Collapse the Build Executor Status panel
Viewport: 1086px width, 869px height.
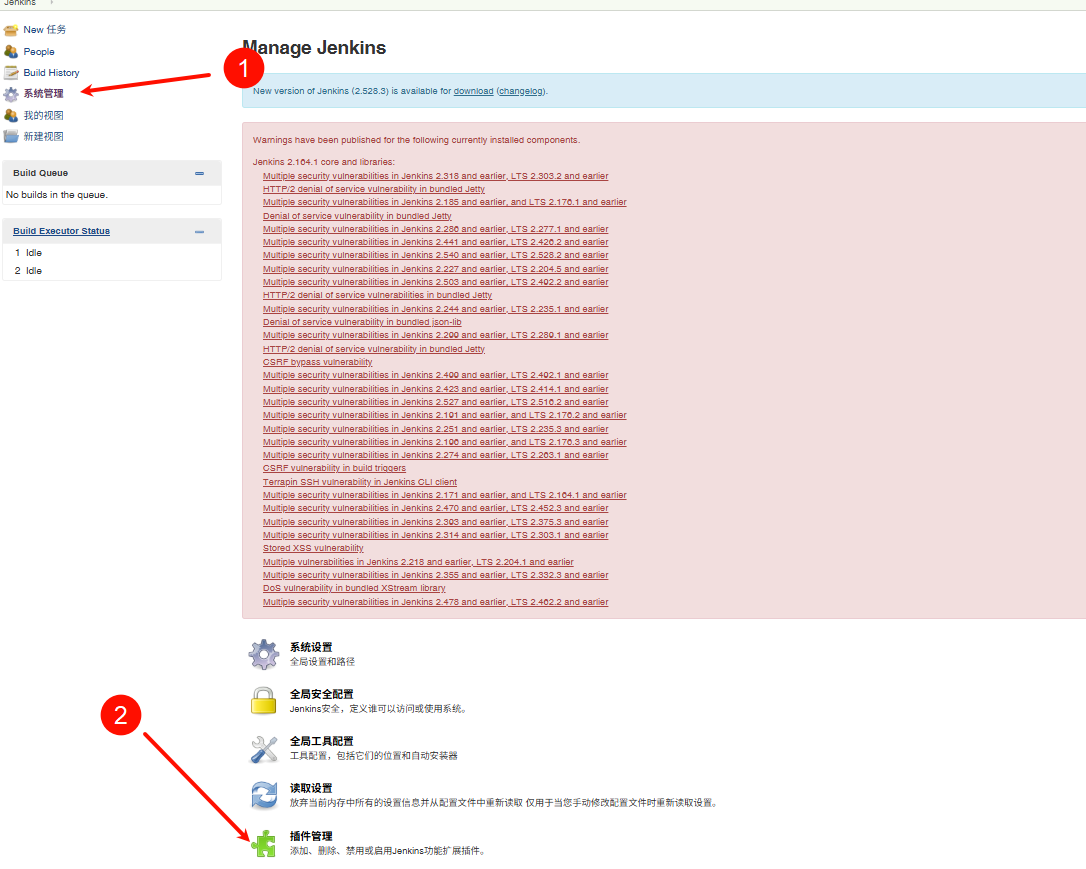199,232
